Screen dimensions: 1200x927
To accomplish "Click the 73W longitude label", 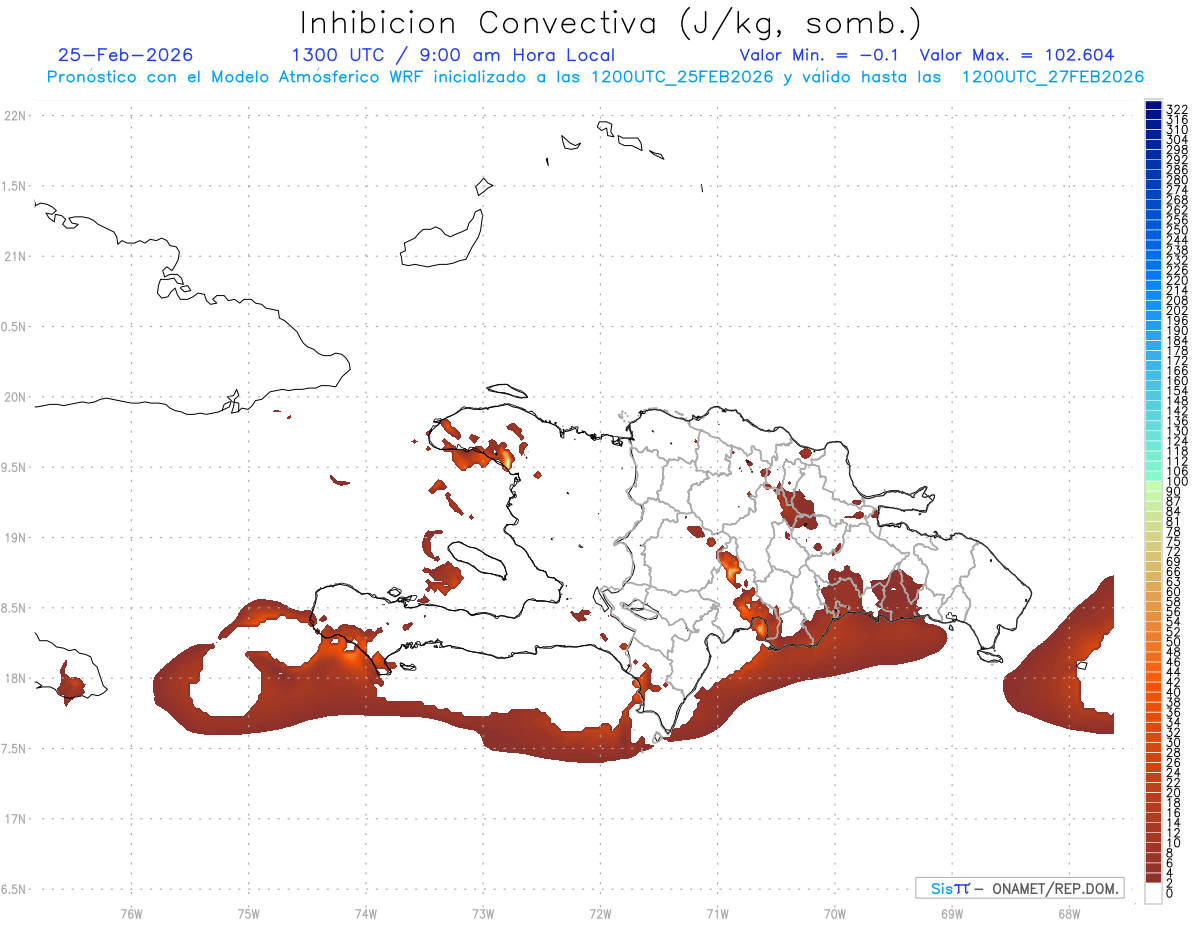I will (483, 912).
